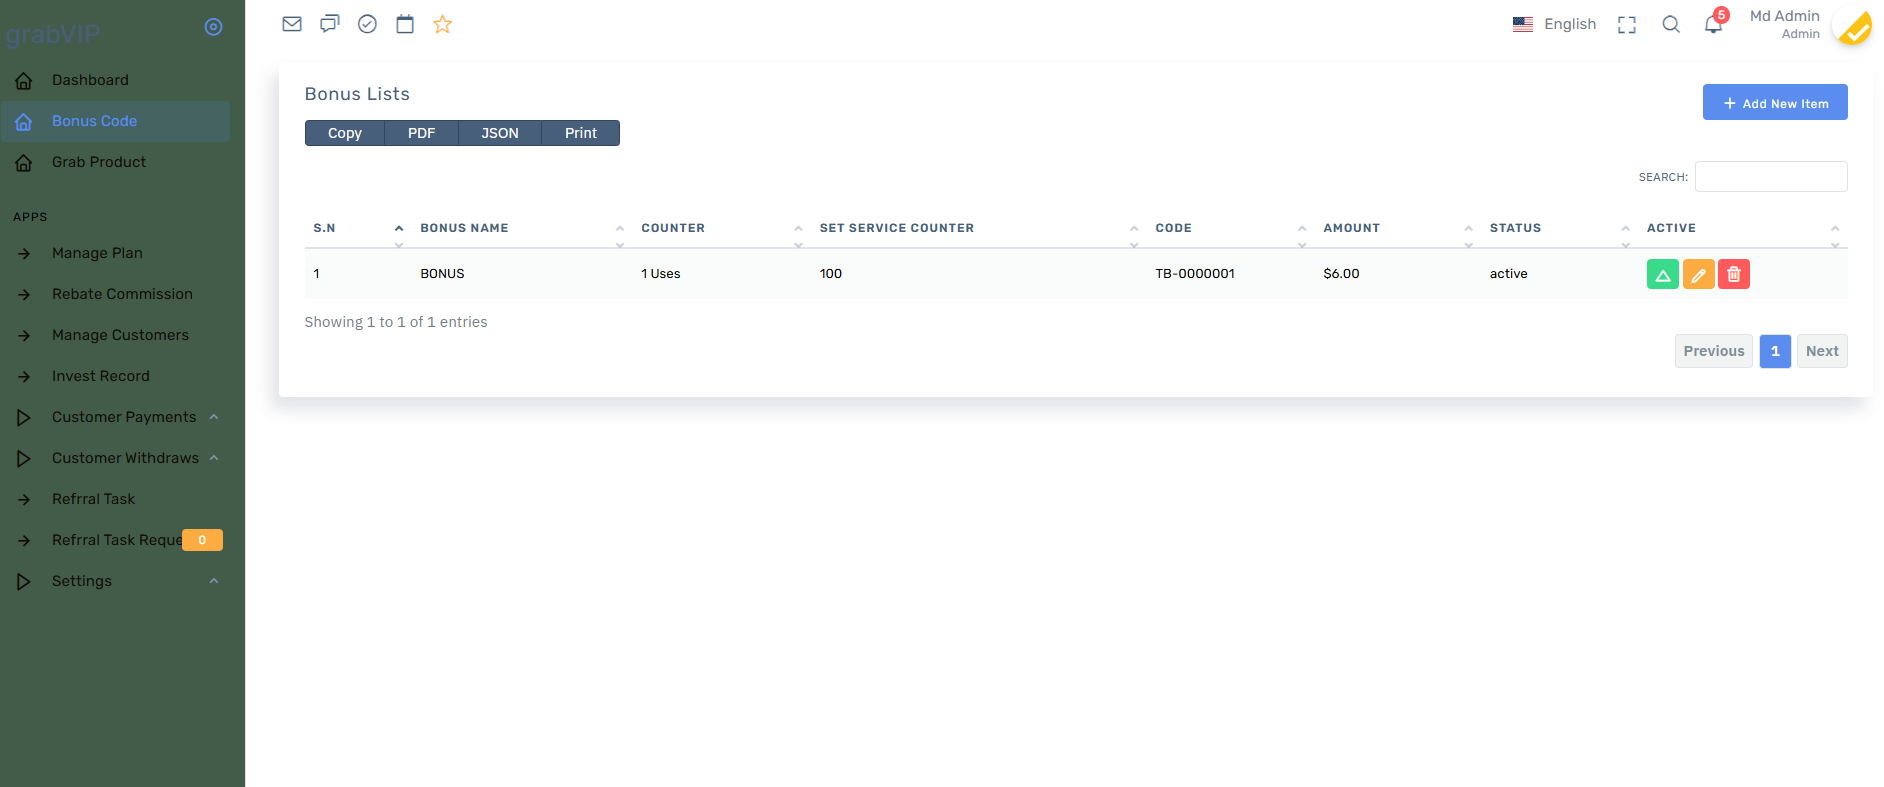Image resolution: width=1884 pixels, height=787 pixels.
Task: Click the Search input field
Action: [1770, 177]
